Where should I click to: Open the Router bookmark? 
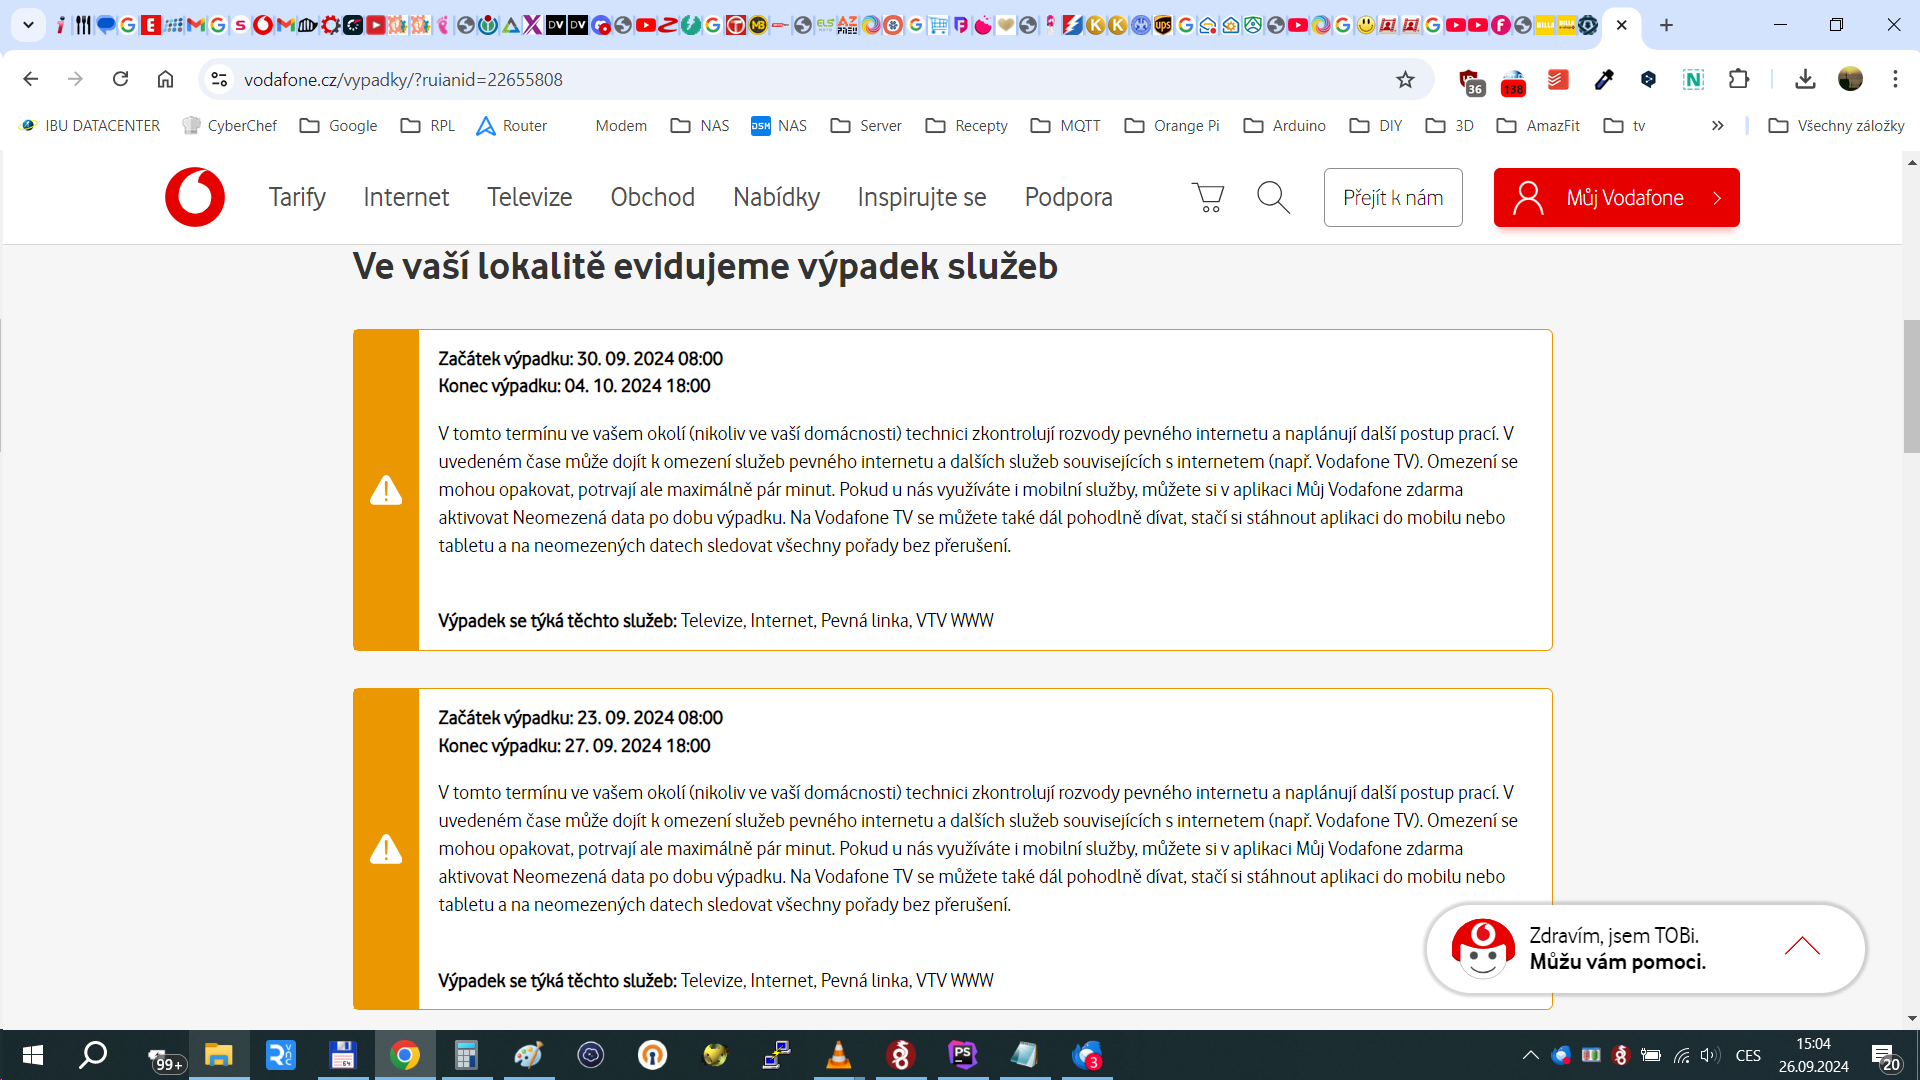[x=512, y=126]
